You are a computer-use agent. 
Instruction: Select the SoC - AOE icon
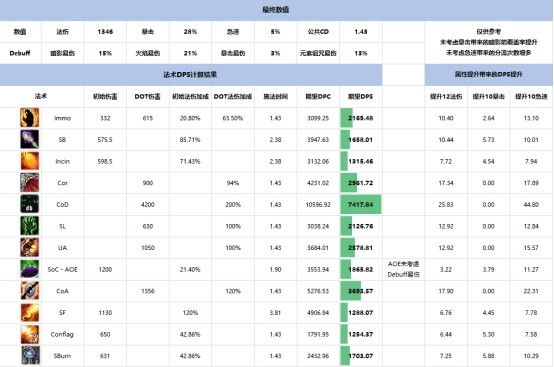(30, 269)
